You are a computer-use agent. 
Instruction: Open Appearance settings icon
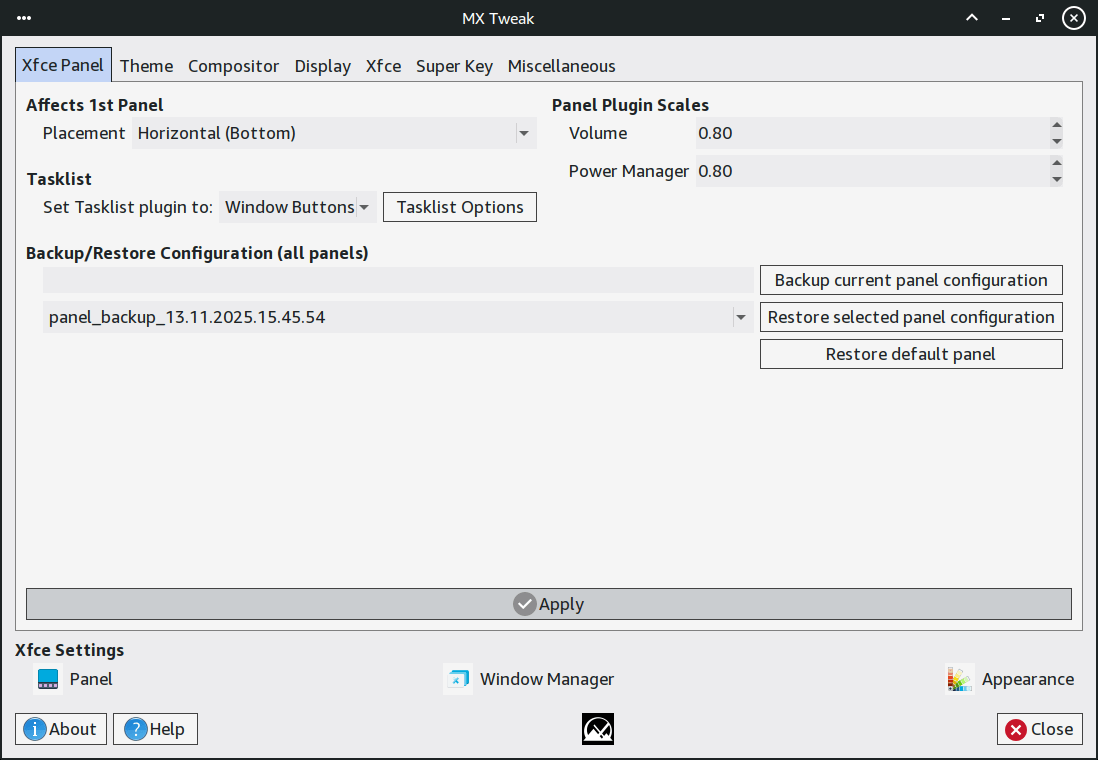point(960,679)
